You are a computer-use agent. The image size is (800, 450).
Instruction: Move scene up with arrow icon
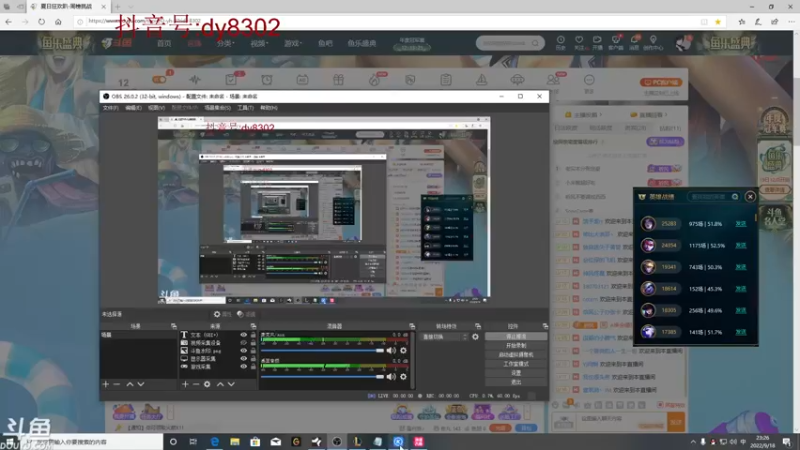click(x=130, y=384)
